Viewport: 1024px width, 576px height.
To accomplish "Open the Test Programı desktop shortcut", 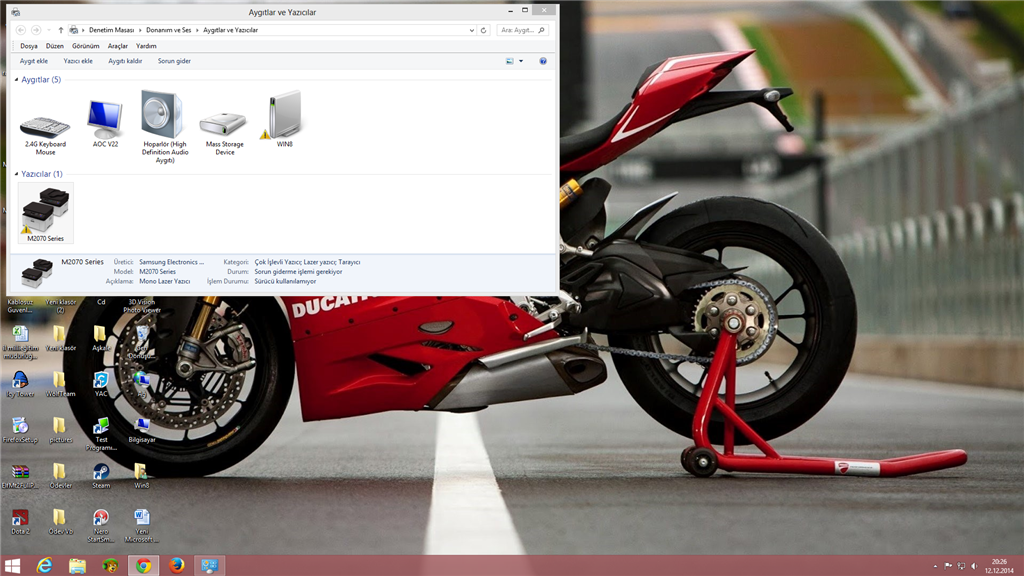I will pyautogui.click(x=101, y=434).
